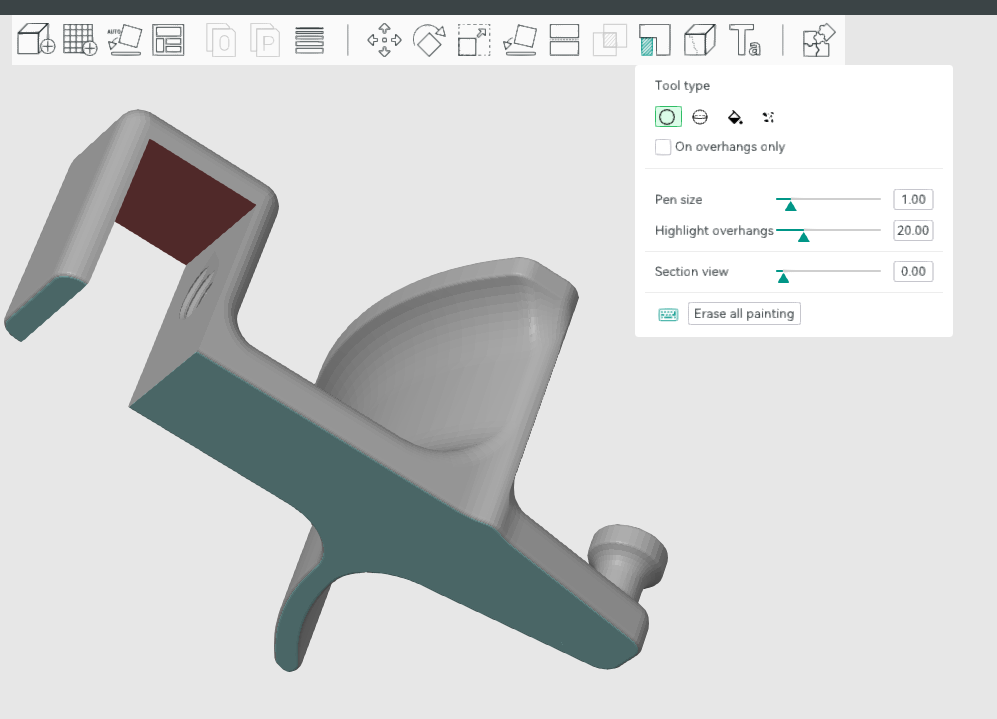Activate the Scale tool

click(x=474, y=41)
